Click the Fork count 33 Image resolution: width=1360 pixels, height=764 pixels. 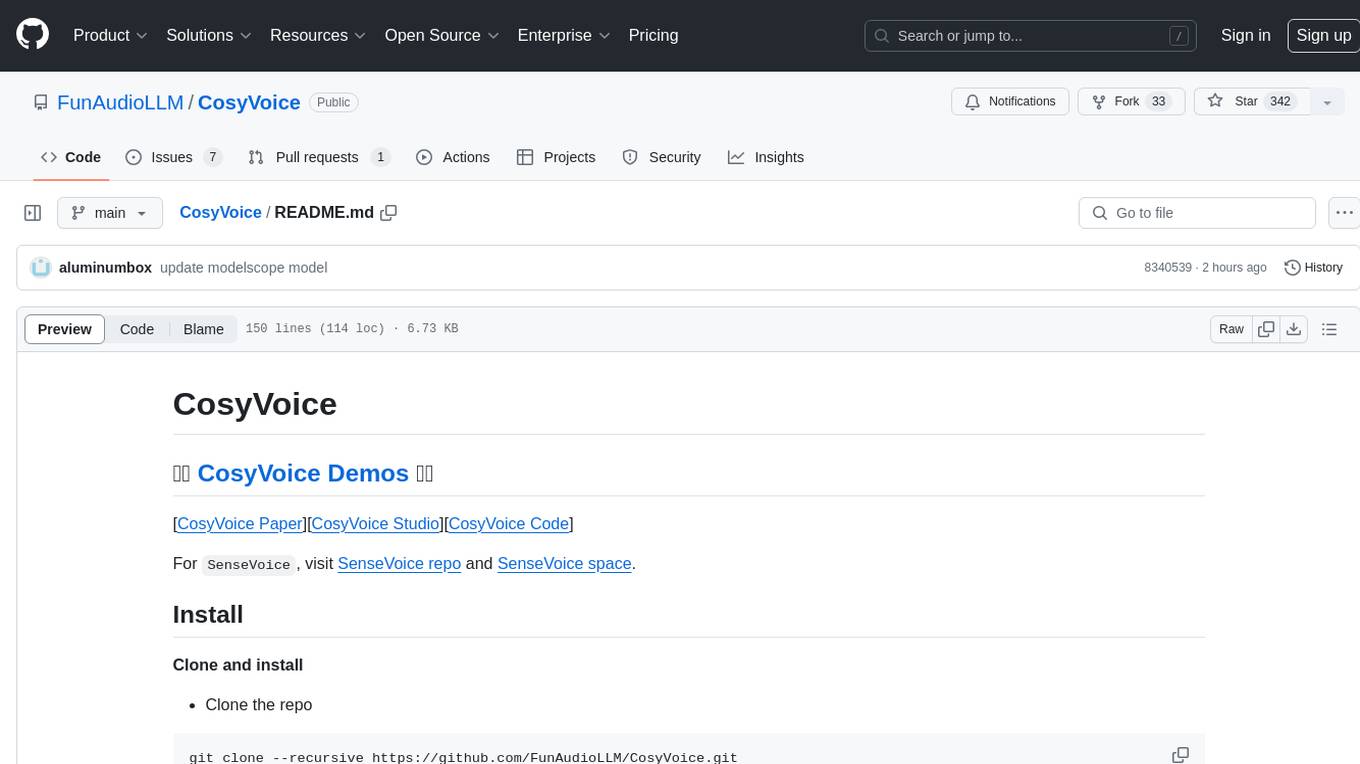[x=1159, y=102]
